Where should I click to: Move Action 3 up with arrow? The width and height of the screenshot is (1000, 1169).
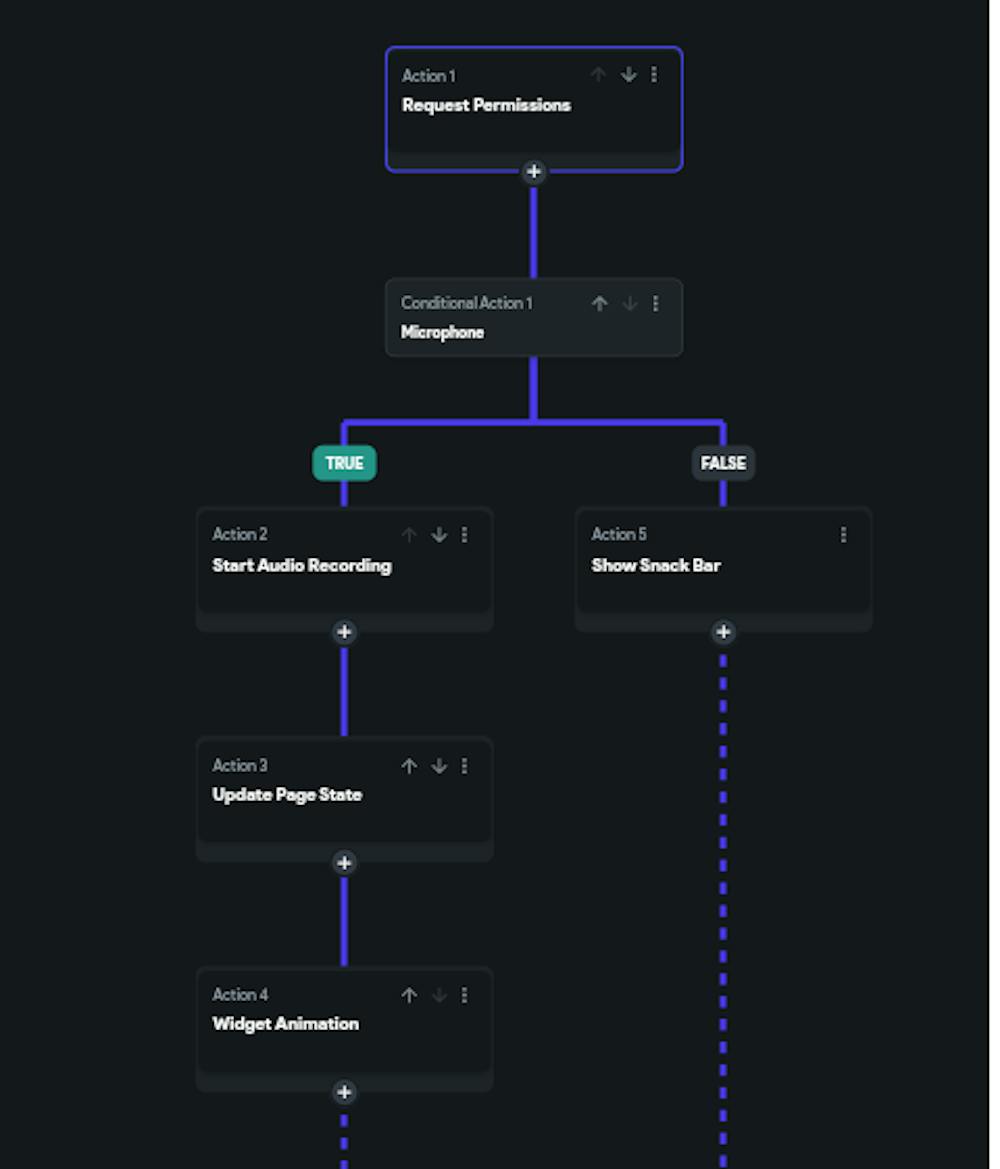(409, 766)
